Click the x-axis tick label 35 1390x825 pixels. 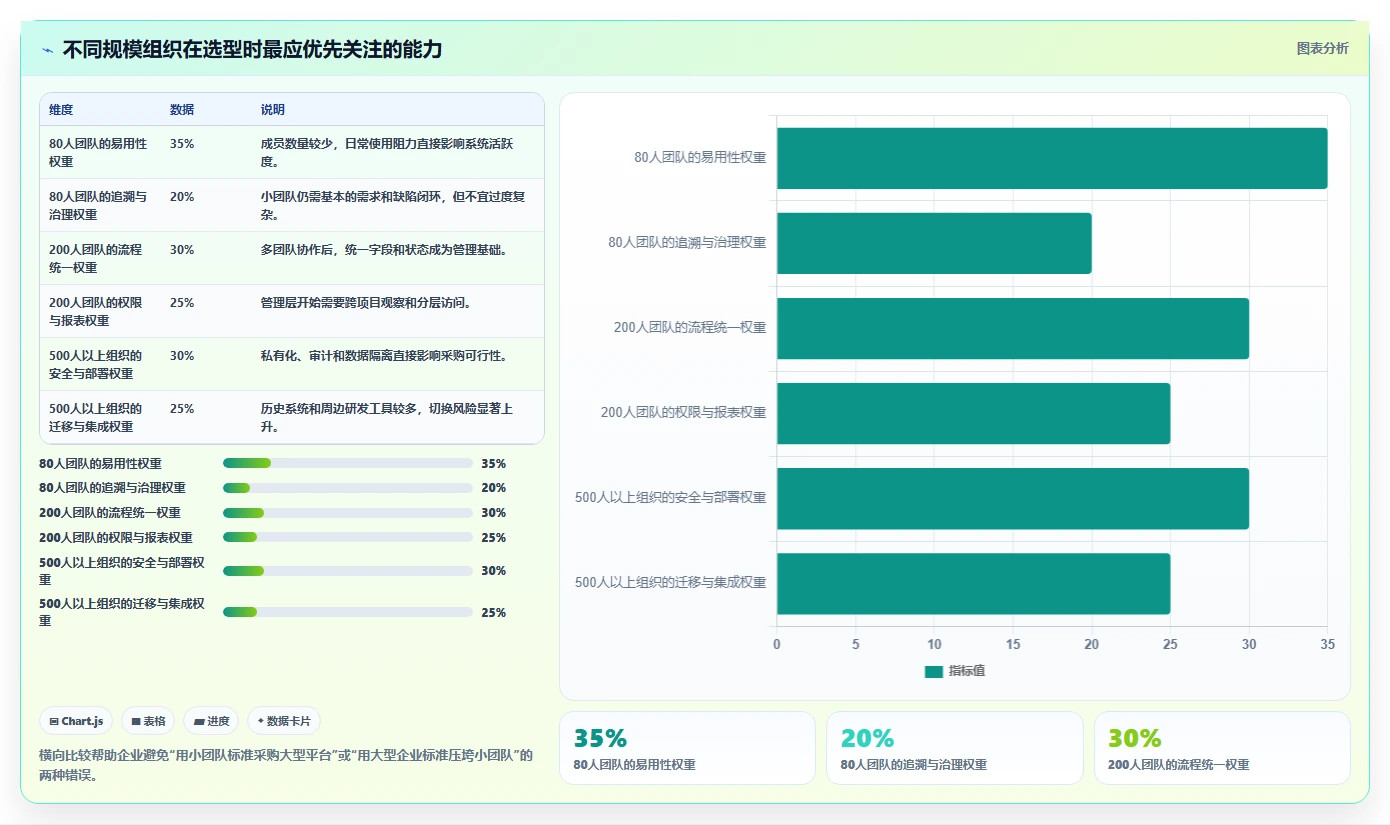tap(1327, 645)
